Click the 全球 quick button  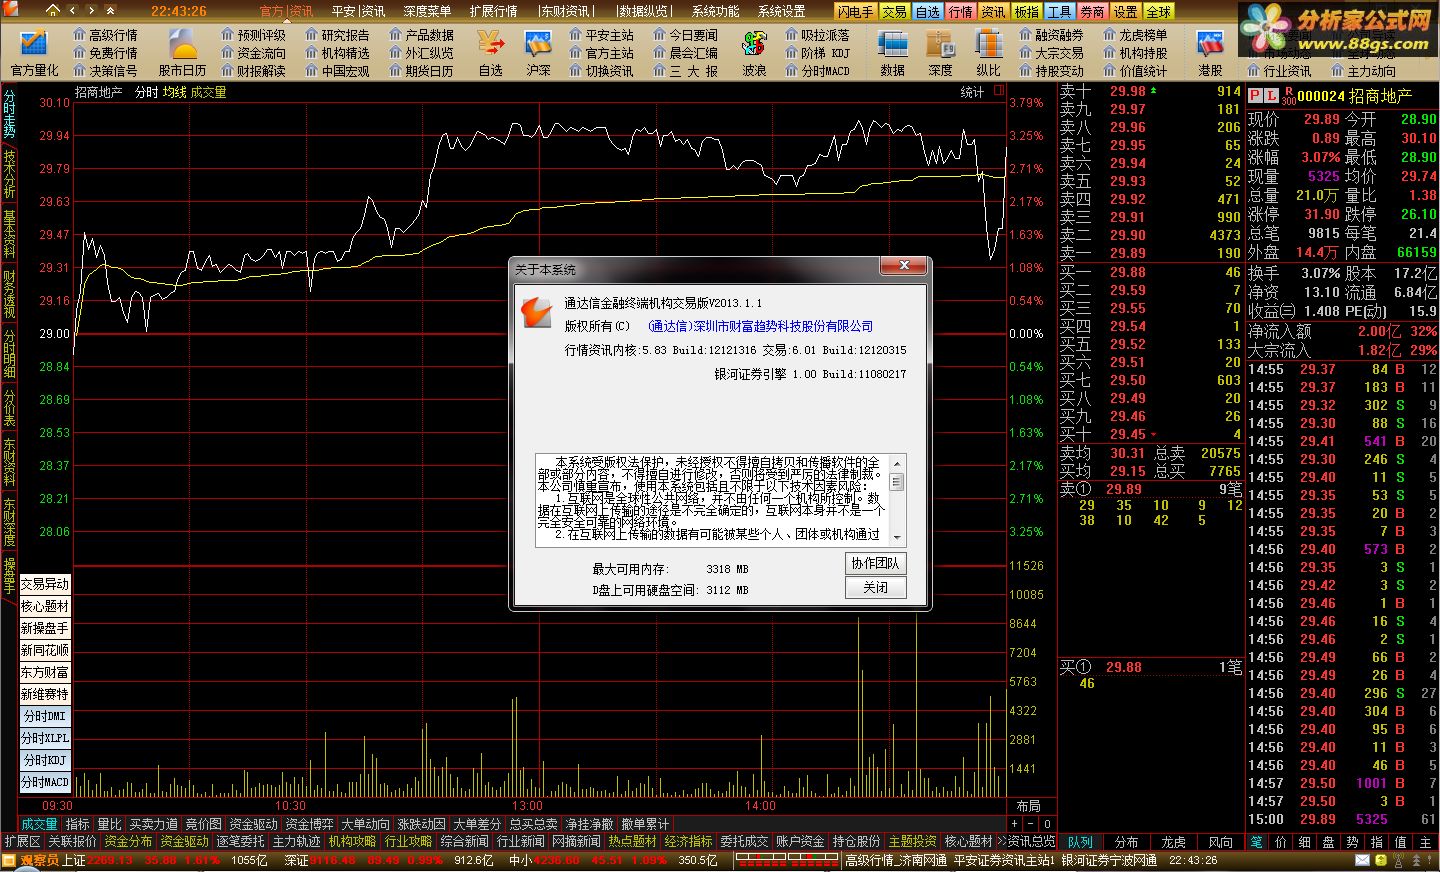(1158, 12)
